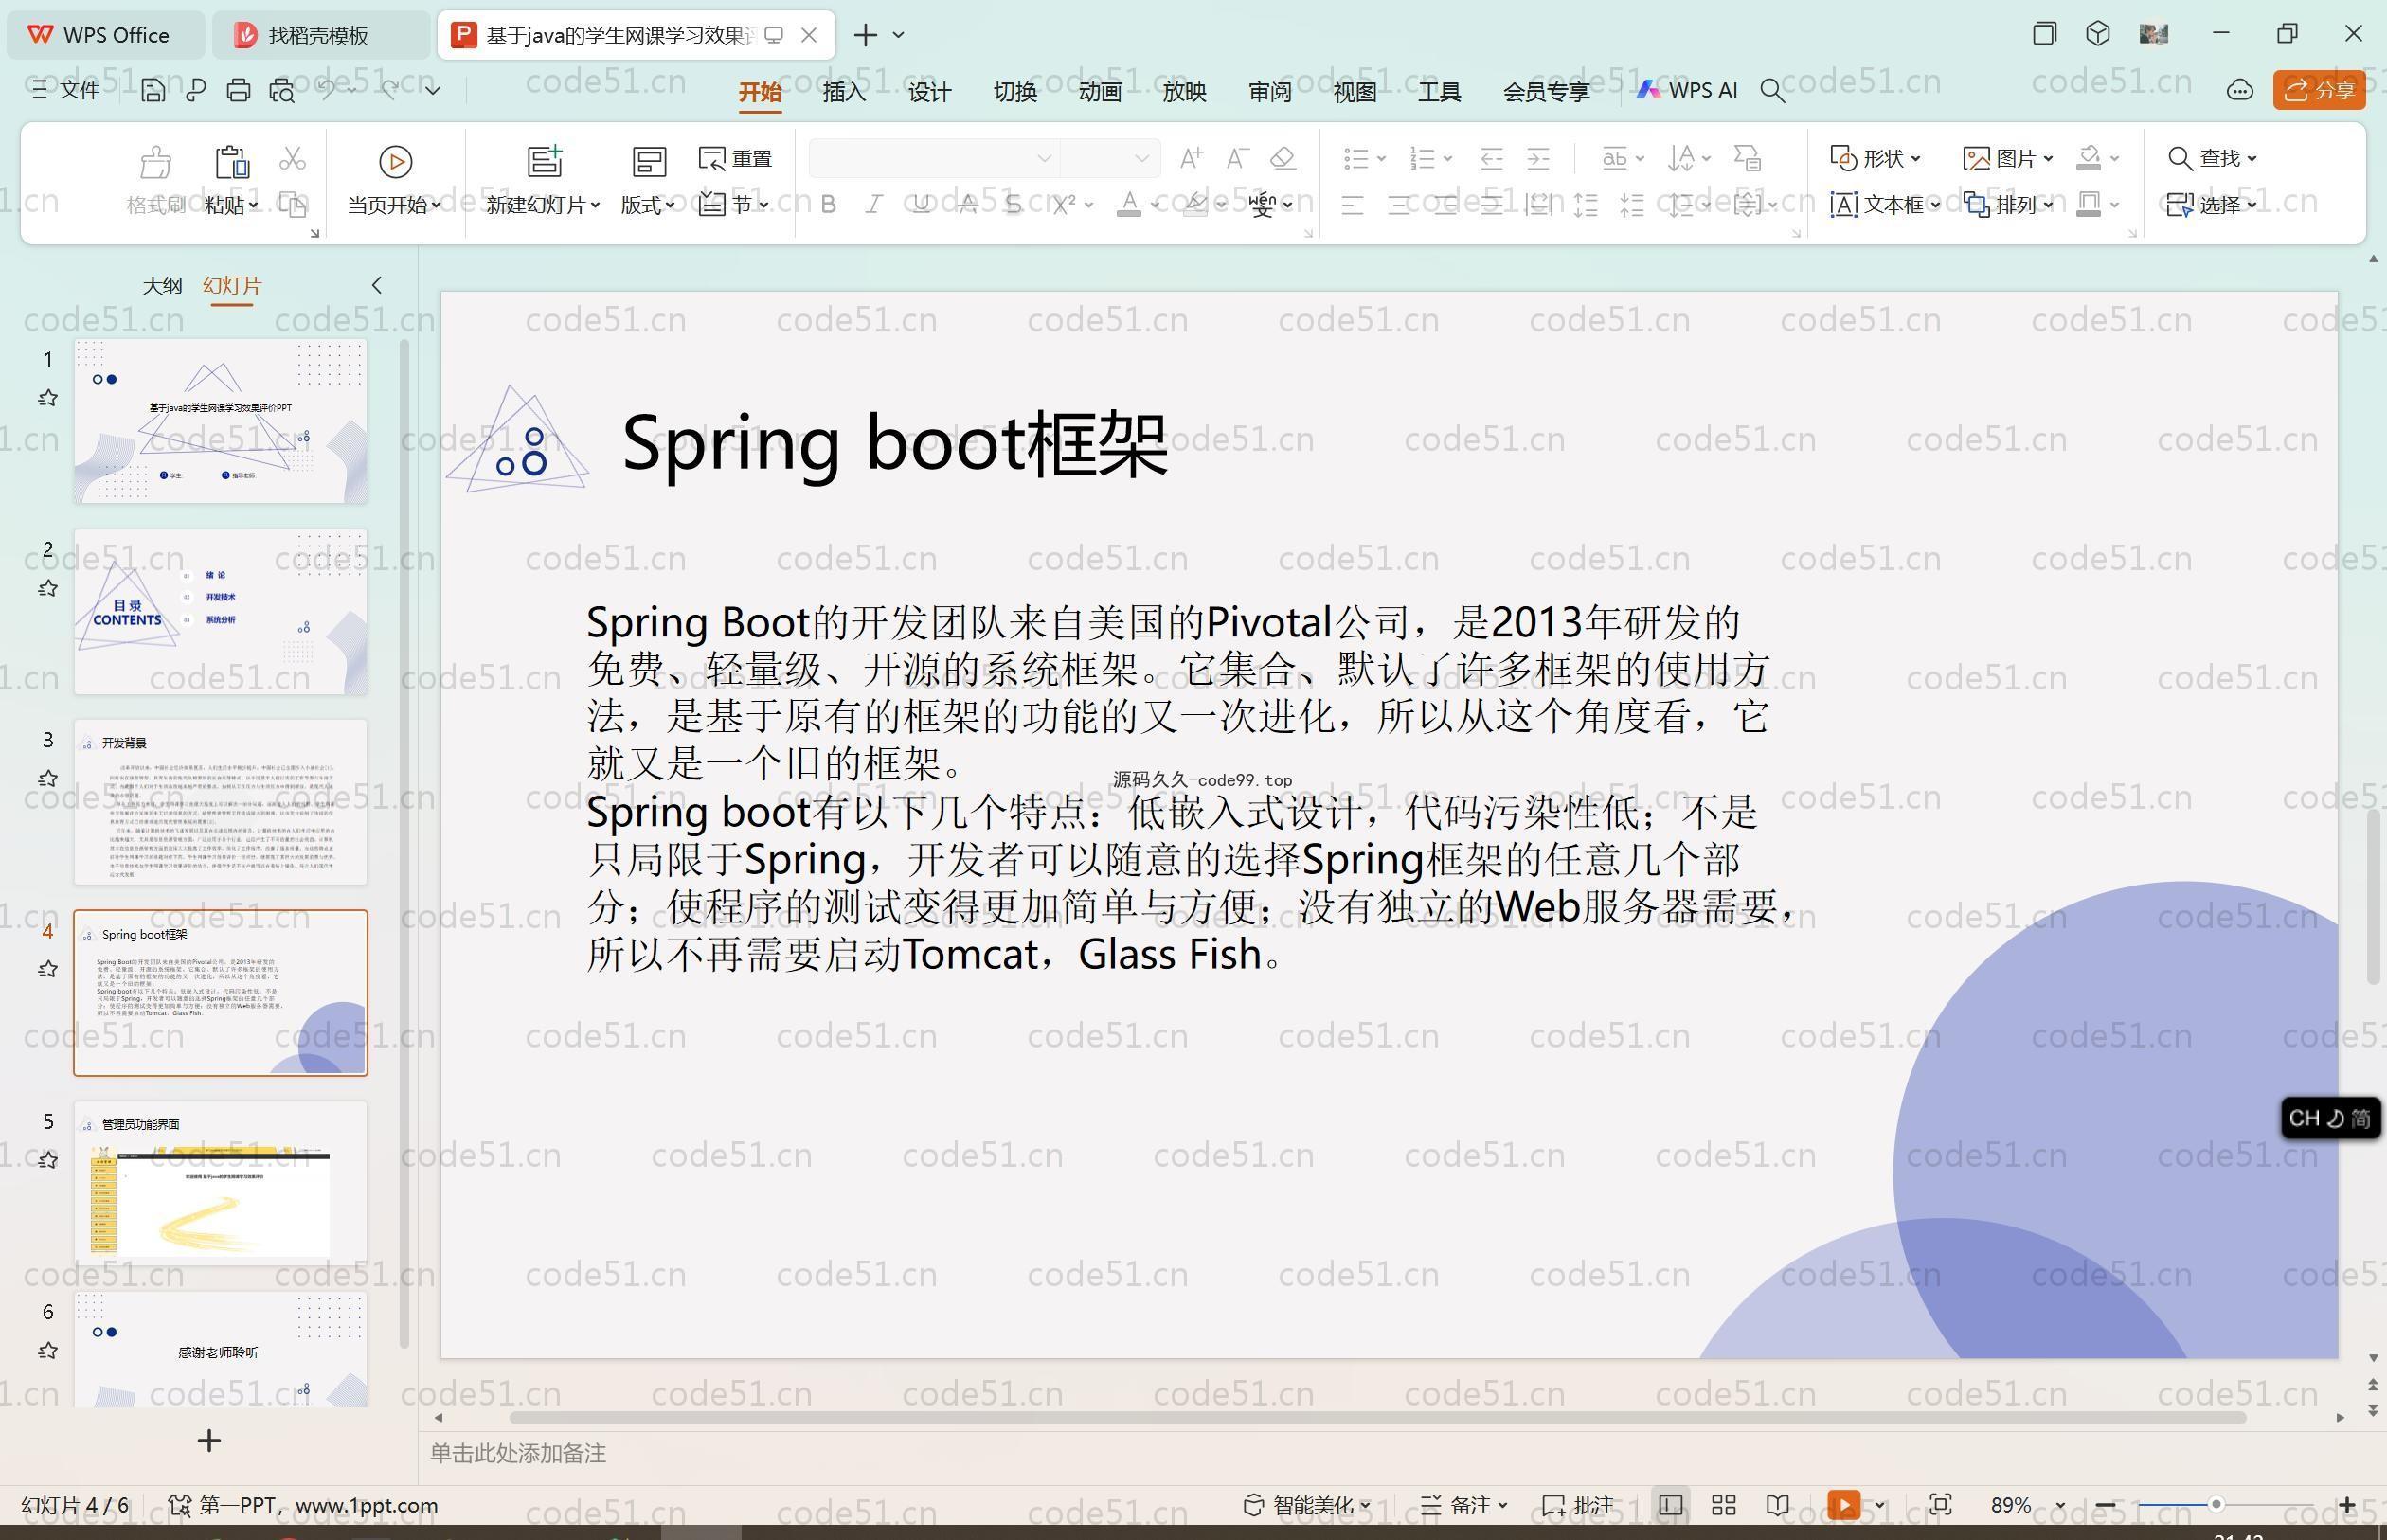Click the WPS AI button
This screenshot has width=2387, height=1540.
point(1687,90)
